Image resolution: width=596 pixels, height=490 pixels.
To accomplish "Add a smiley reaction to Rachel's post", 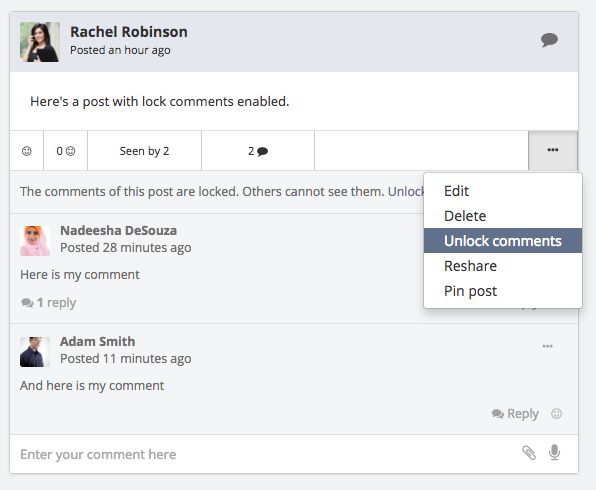I will point(27,151).
